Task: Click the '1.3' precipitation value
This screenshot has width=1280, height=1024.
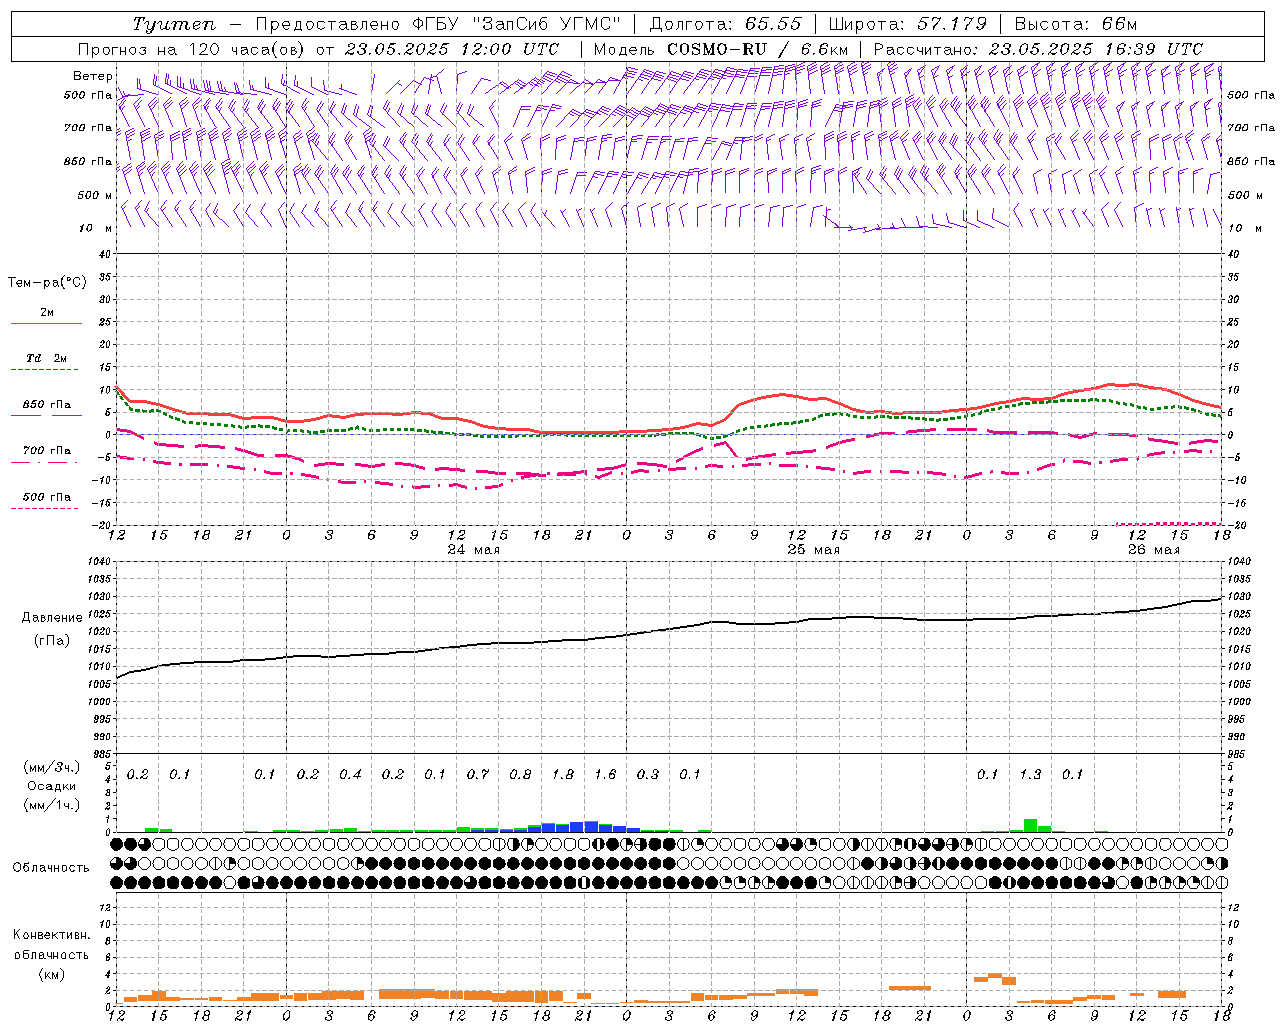Action: click(1030, 775)
